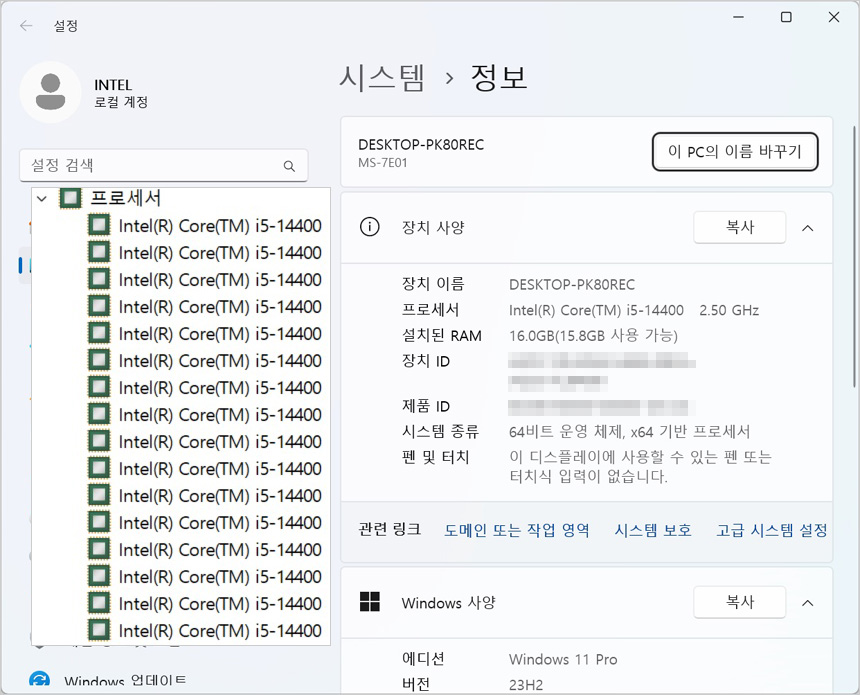This screenshot has height=695, width=860.
Task: Open the 시스템 보호 link
Action: pos(653,530)
